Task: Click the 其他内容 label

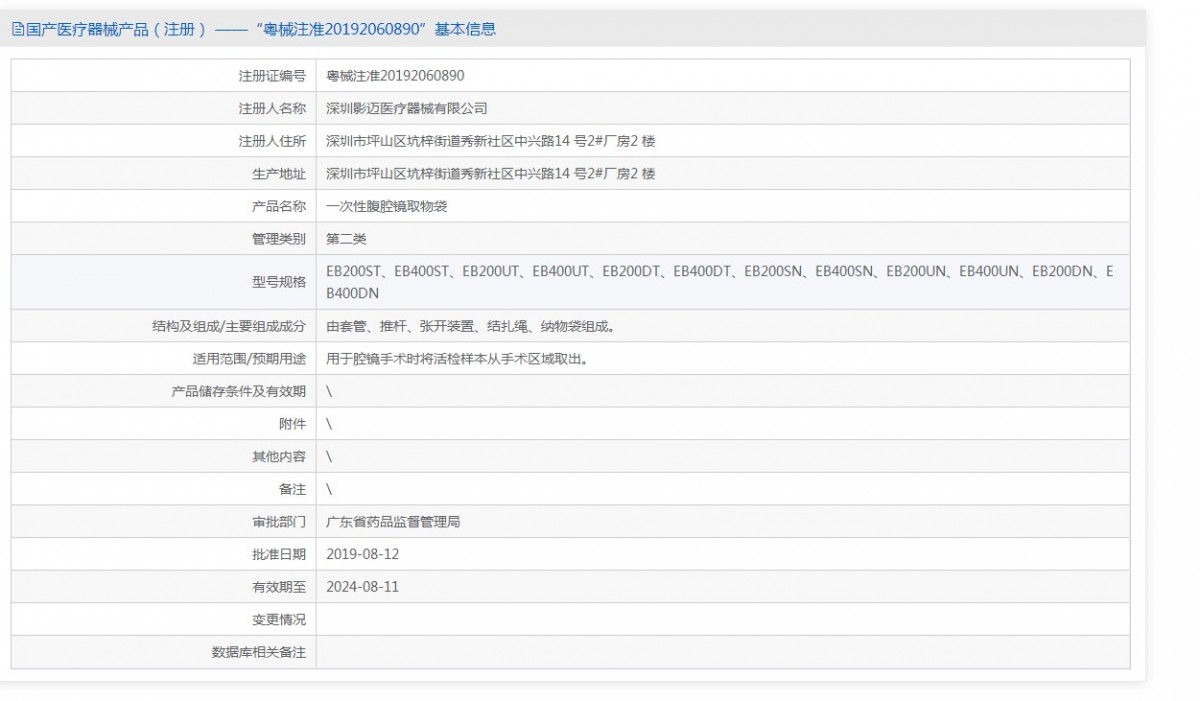Action: [x=279, y=456]
